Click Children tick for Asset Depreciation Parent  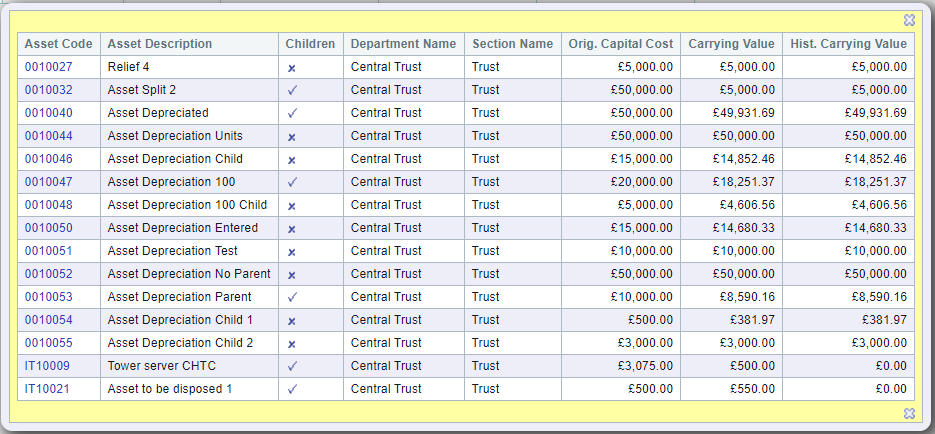coord(292,297)
